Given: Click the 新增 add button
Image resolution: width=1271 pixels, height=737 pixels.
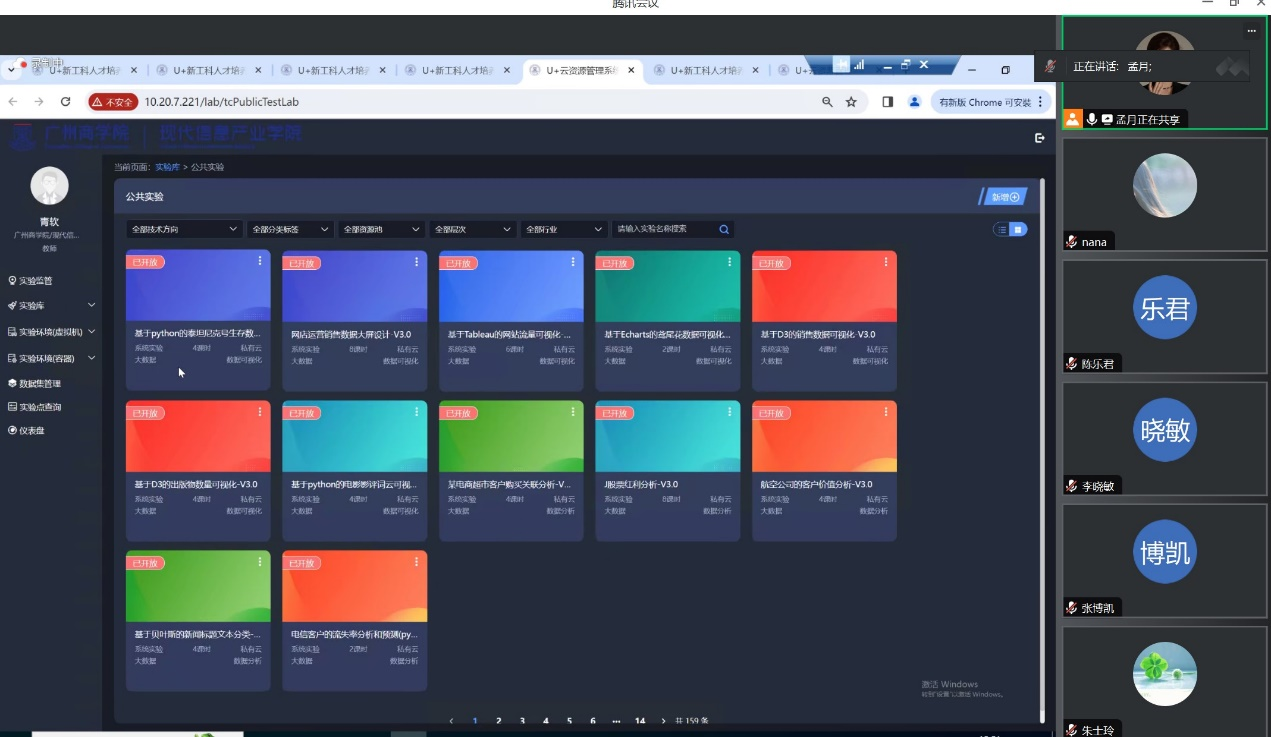Looking at the screenshot, I should coord(1004,197).
